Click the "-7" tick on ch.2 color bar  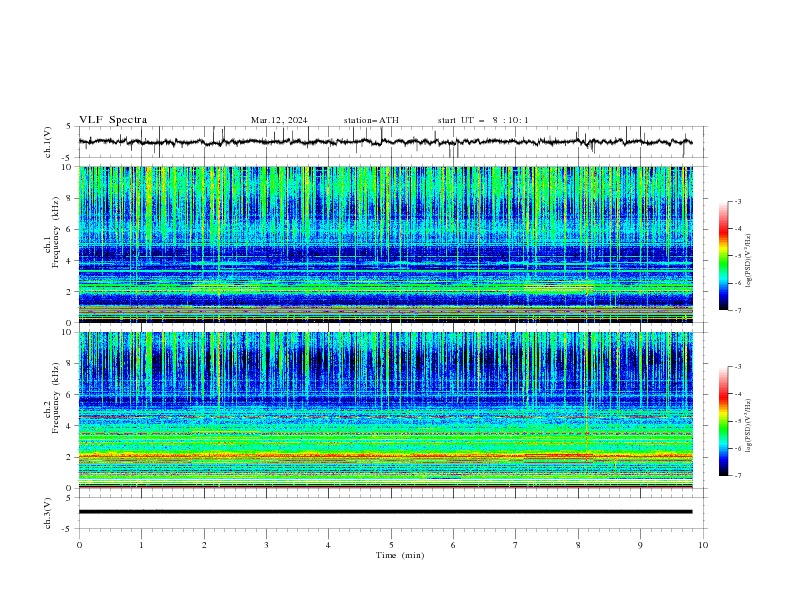point(737,476)
